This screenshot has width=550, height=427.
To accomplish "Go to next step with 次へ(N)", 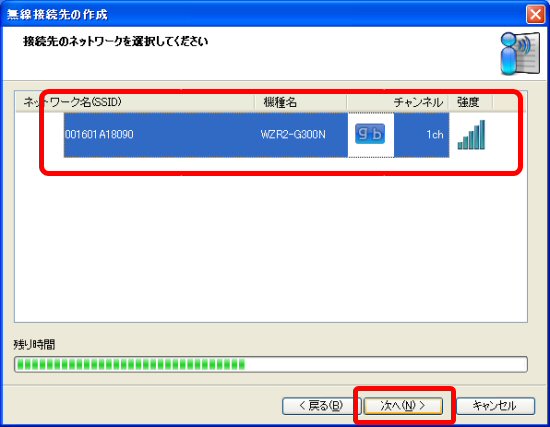I will (403, 406).
